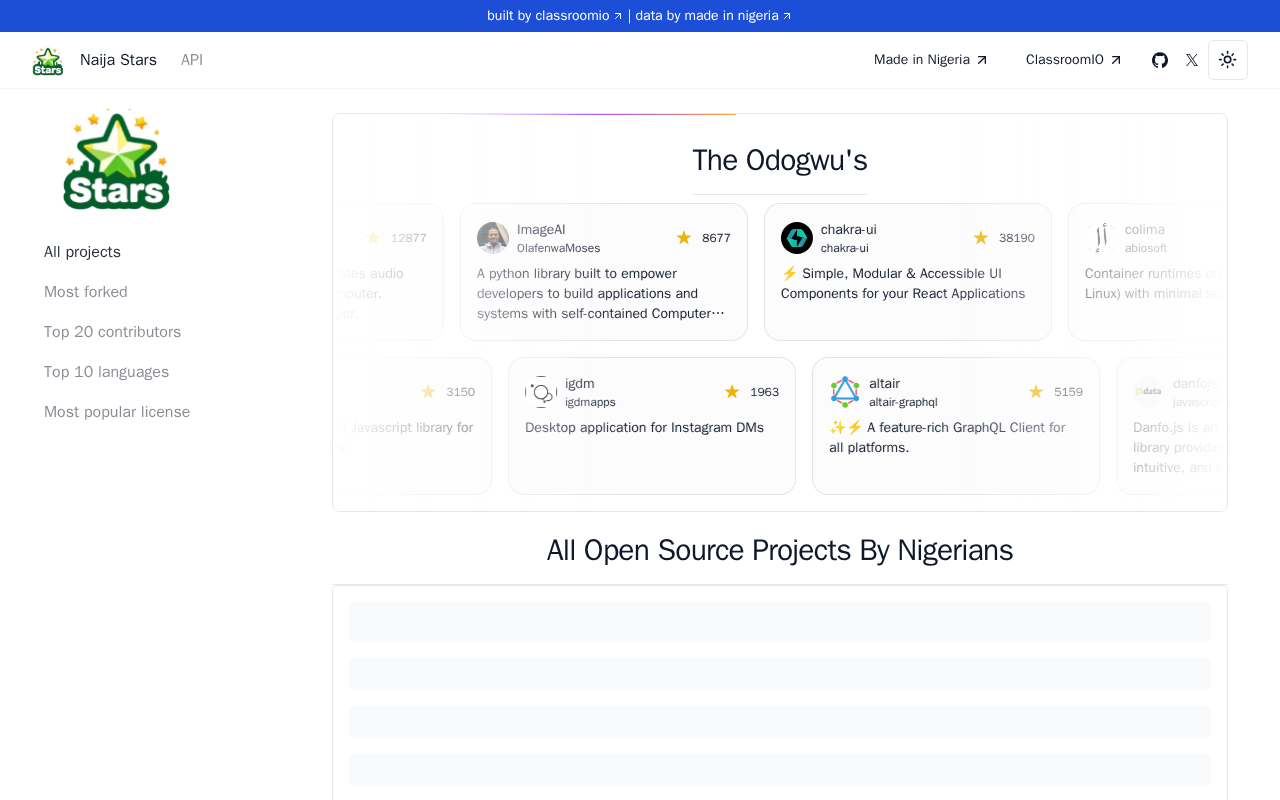Select Most popular license in sidebar

pyautogui.click(x=117, y=412)
